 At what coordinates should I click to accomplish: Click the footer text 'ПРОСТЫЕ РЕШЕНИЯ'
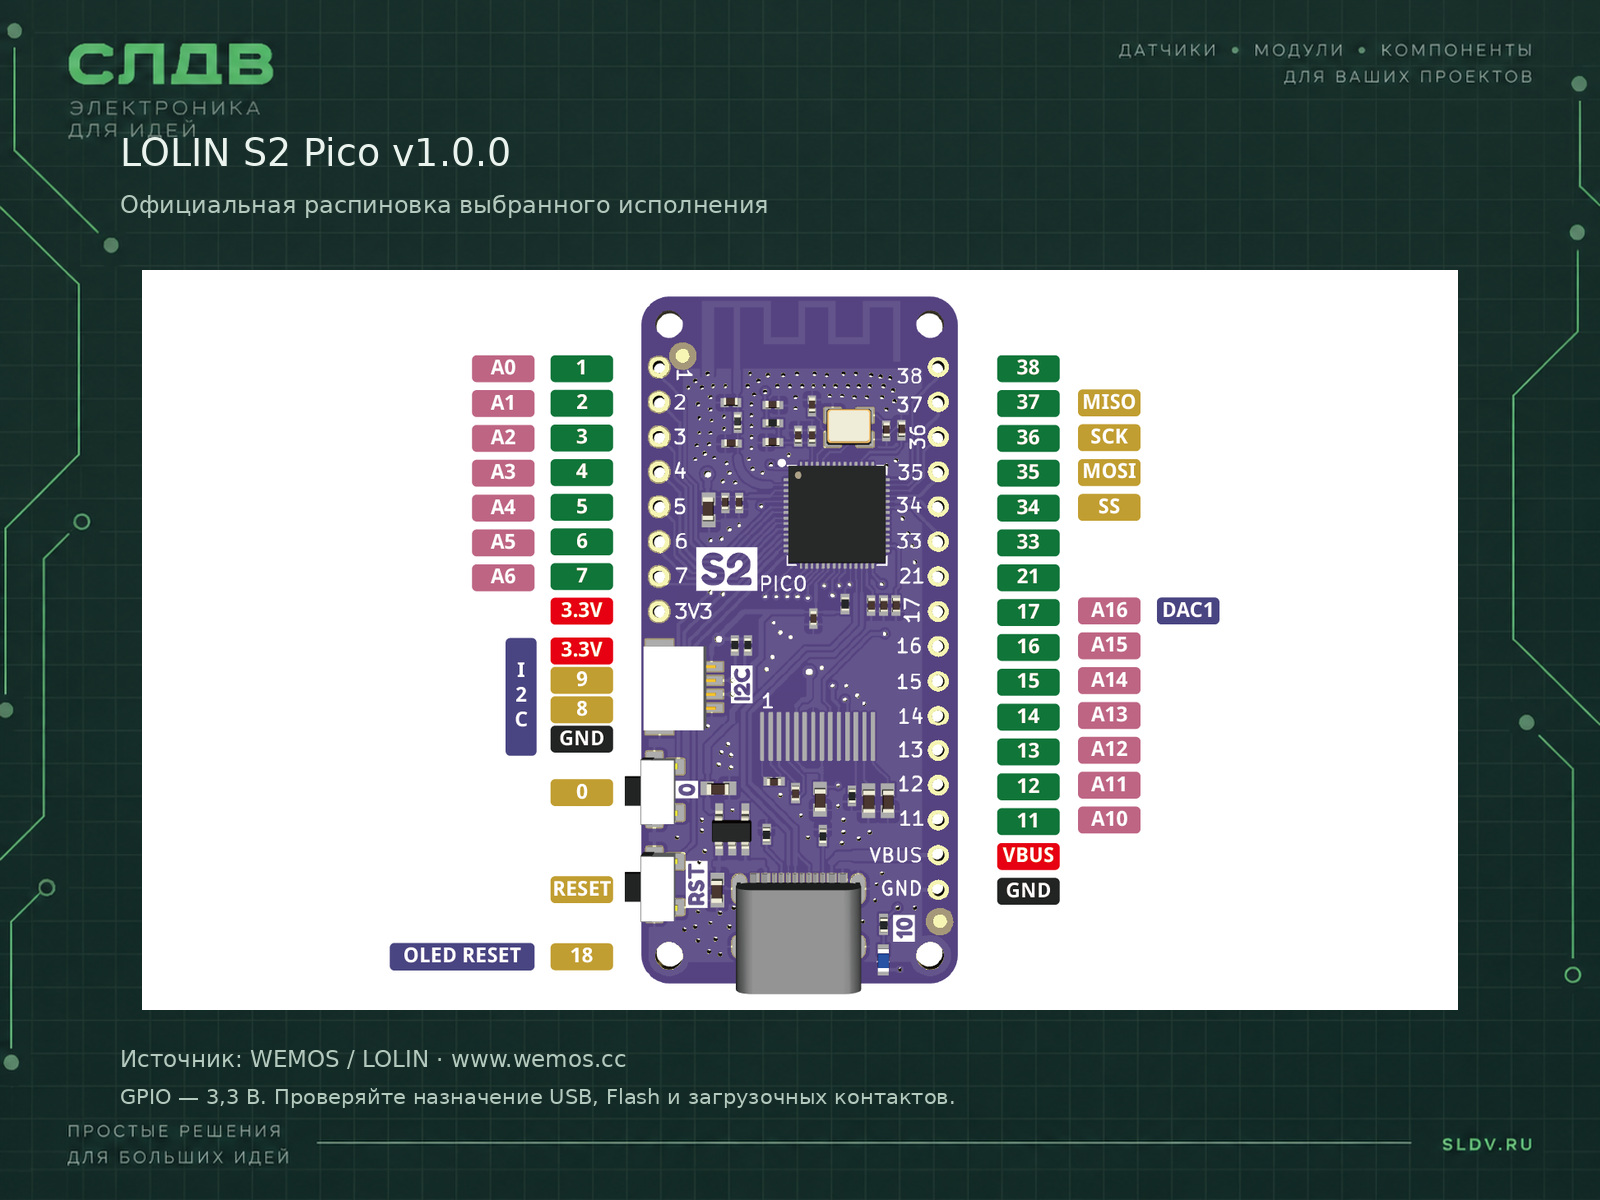coord(175,1131)
